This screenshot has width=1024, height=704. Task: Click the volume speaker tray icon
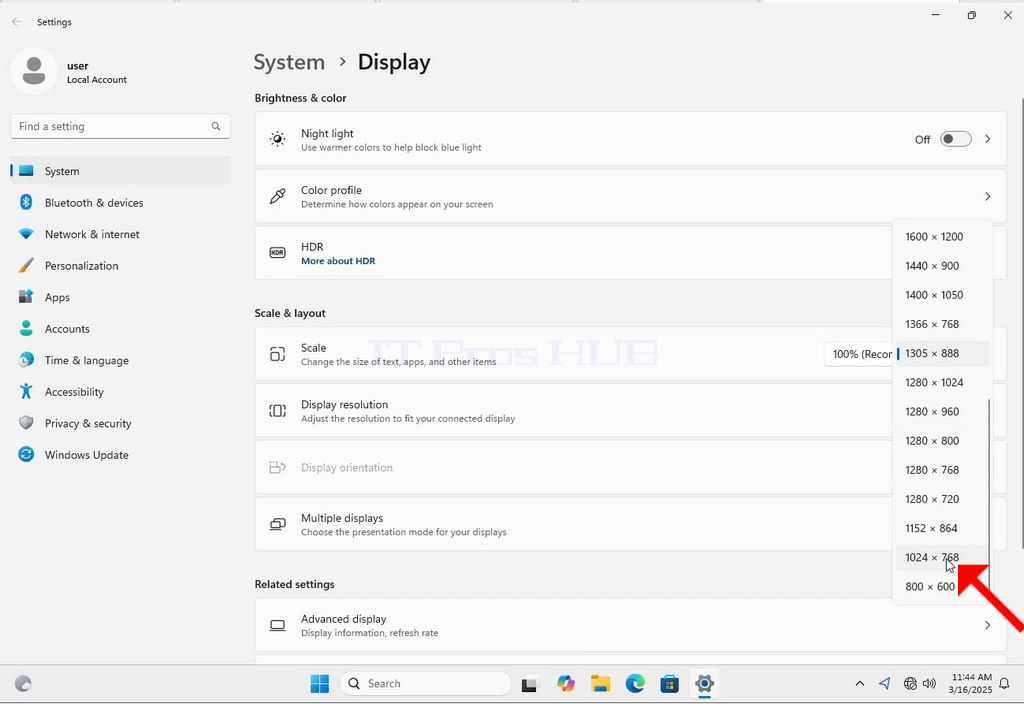[x=929, y=684]
